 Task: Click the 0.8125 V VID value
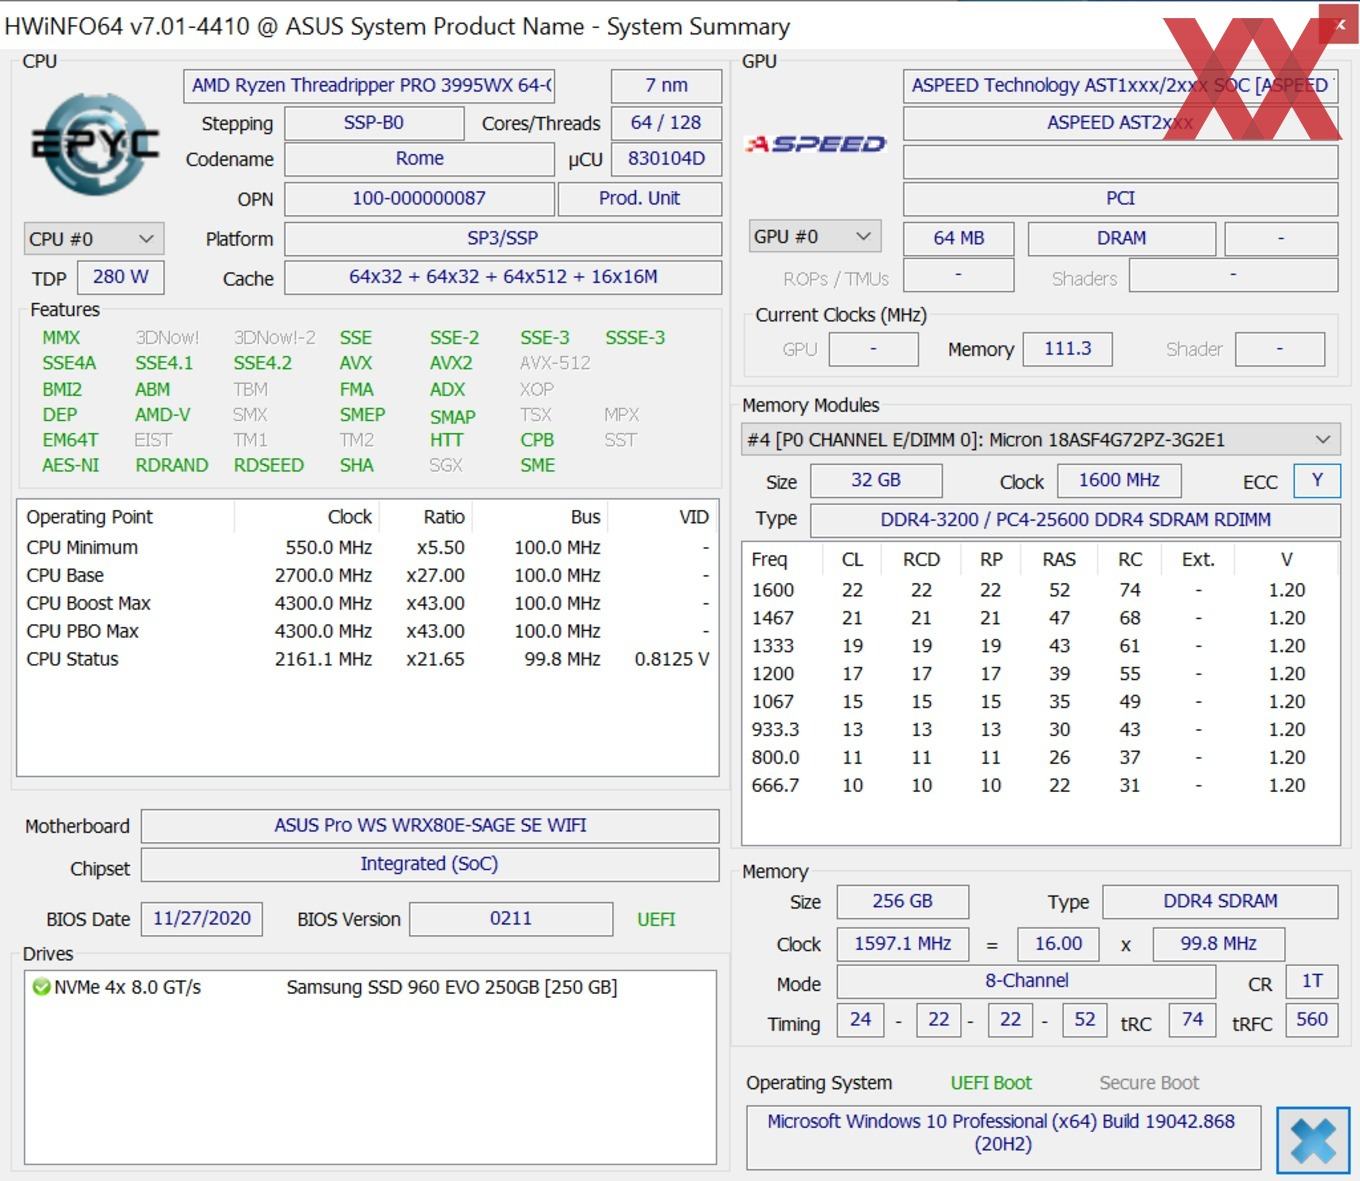click(672, 659)
